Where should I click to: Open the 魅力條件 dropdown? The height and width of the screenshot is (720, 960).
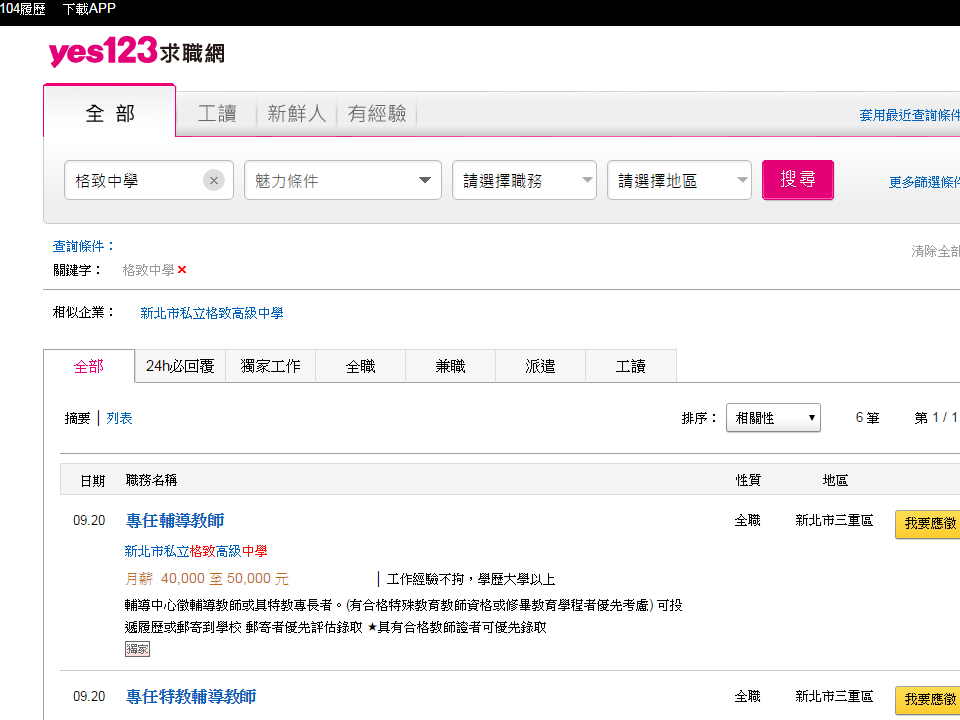(342, 181)
